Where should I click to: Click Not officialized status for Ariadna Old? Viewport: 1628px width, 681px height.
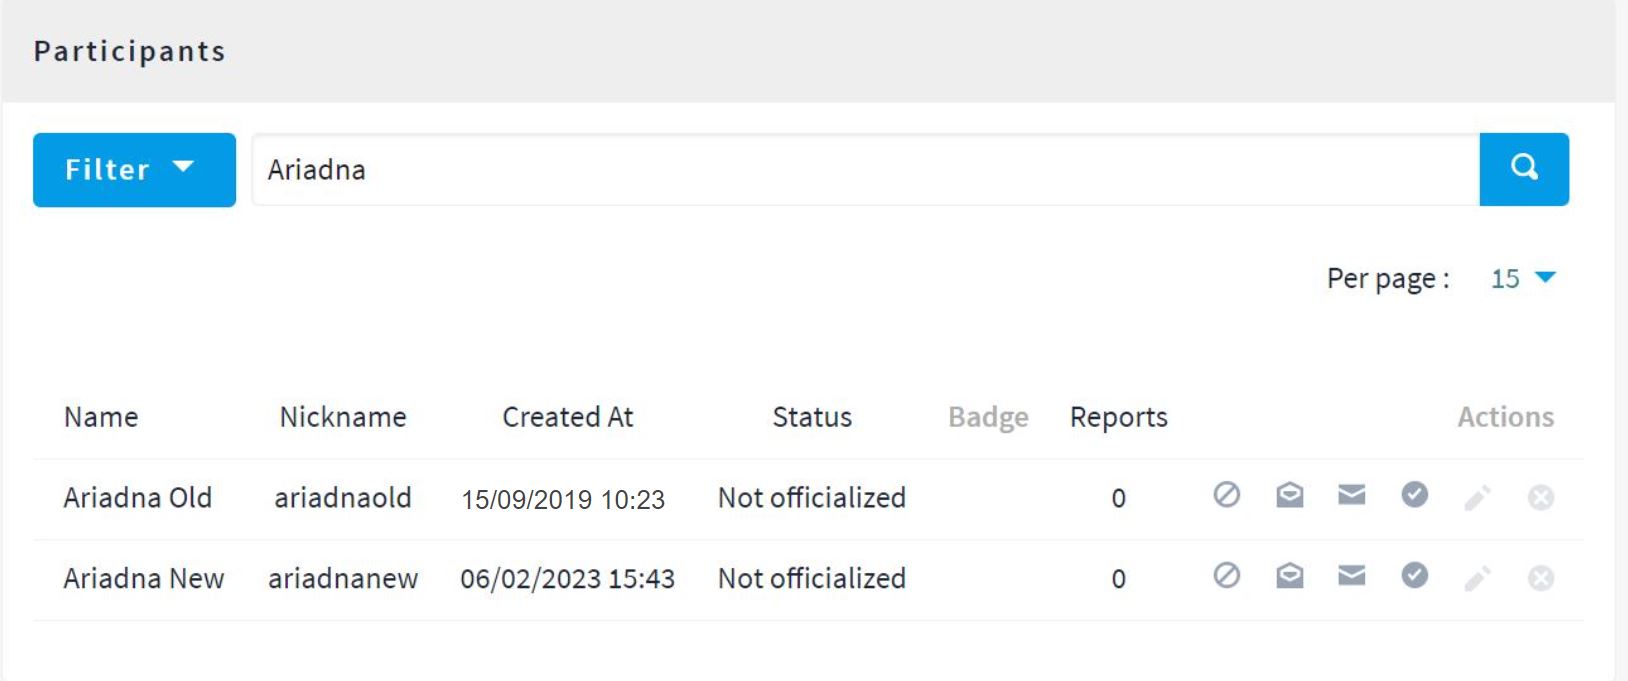coord(812,498)
